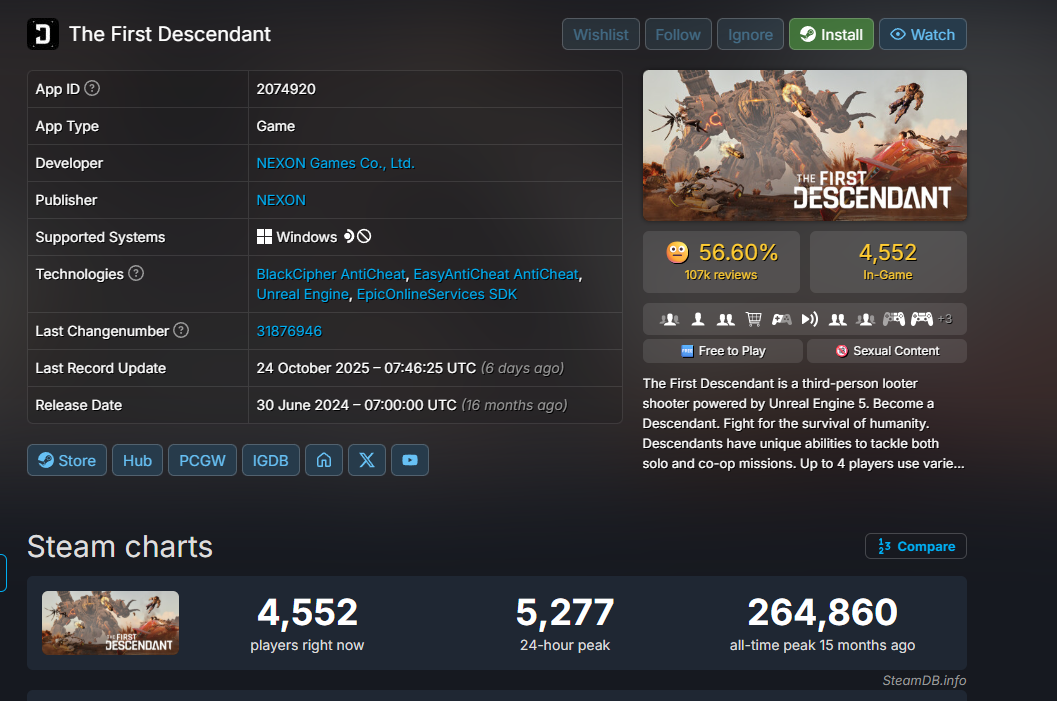Click the 5,277 24-hour peak stat
This screenshot has height=701, width=1057.
[x=565, y=623]
